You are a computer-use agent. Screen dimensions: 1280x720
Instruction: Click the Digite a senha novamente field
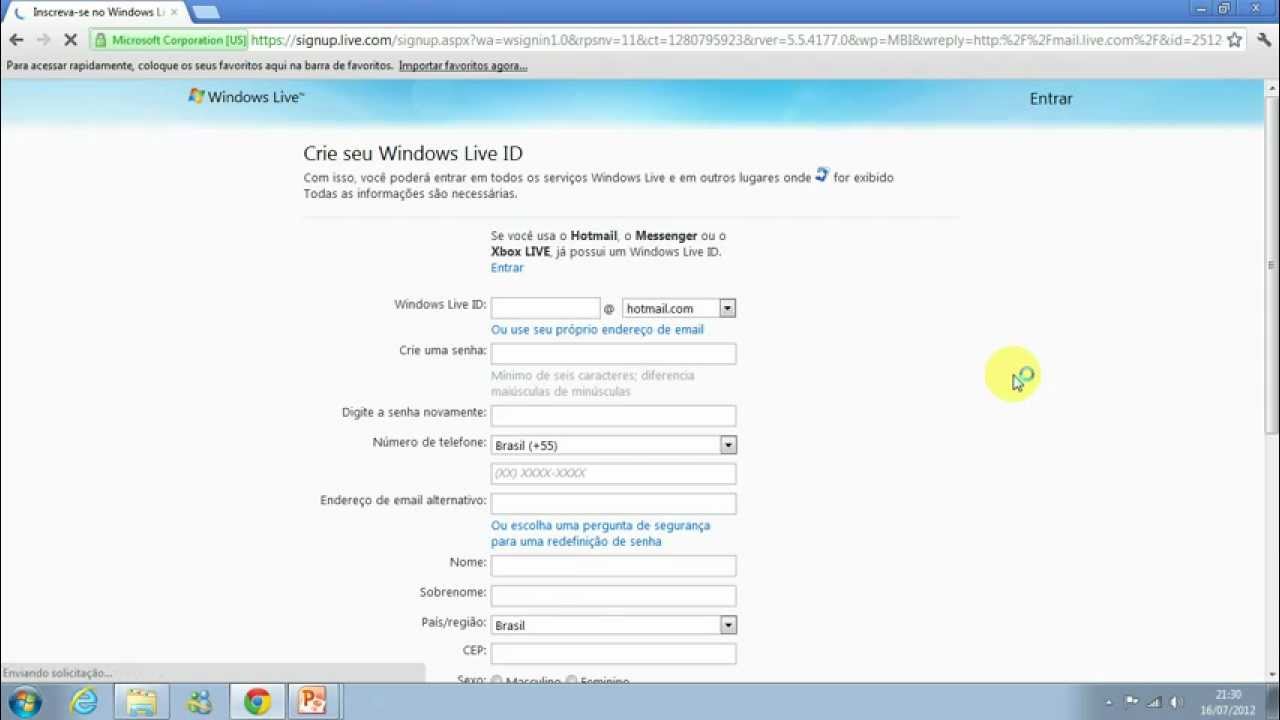(x=613, y=415)
